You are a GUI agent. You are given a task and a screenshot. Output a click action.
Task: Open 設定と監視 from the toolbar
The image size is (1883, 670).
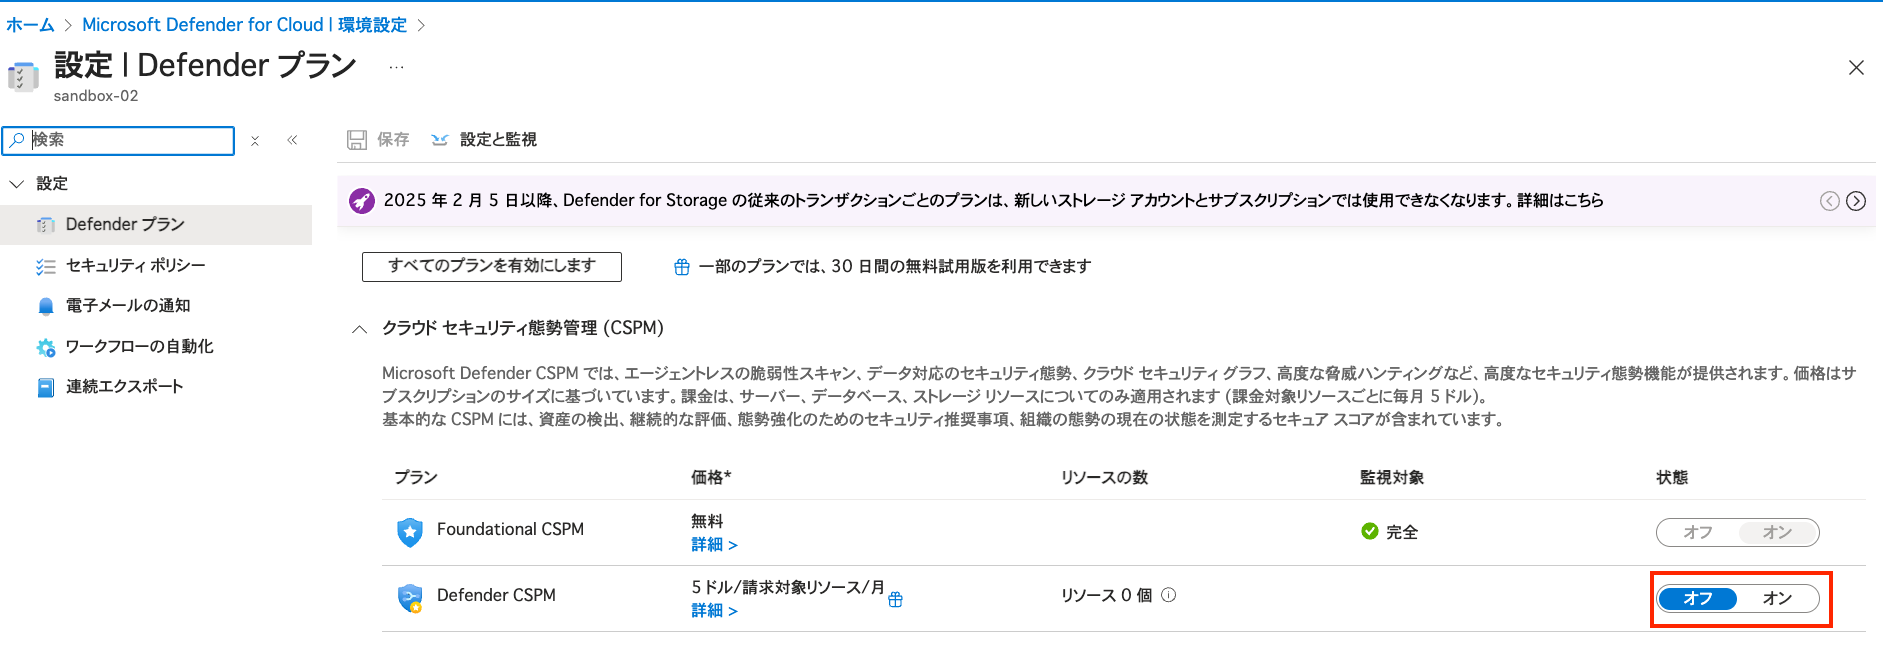(x=484, y=140)
